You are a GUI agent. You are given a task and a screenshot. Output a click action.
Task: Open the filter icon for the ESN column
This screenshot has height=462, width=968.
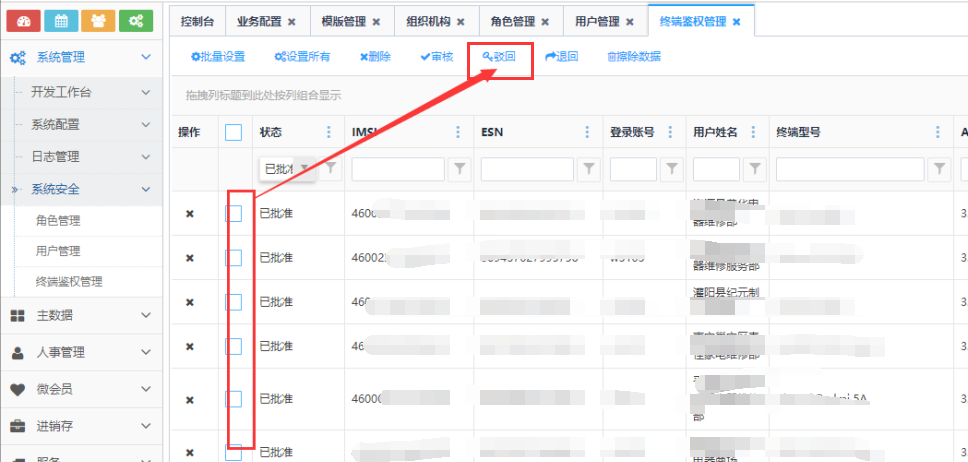pyautogui.click(x=589, y=169)
